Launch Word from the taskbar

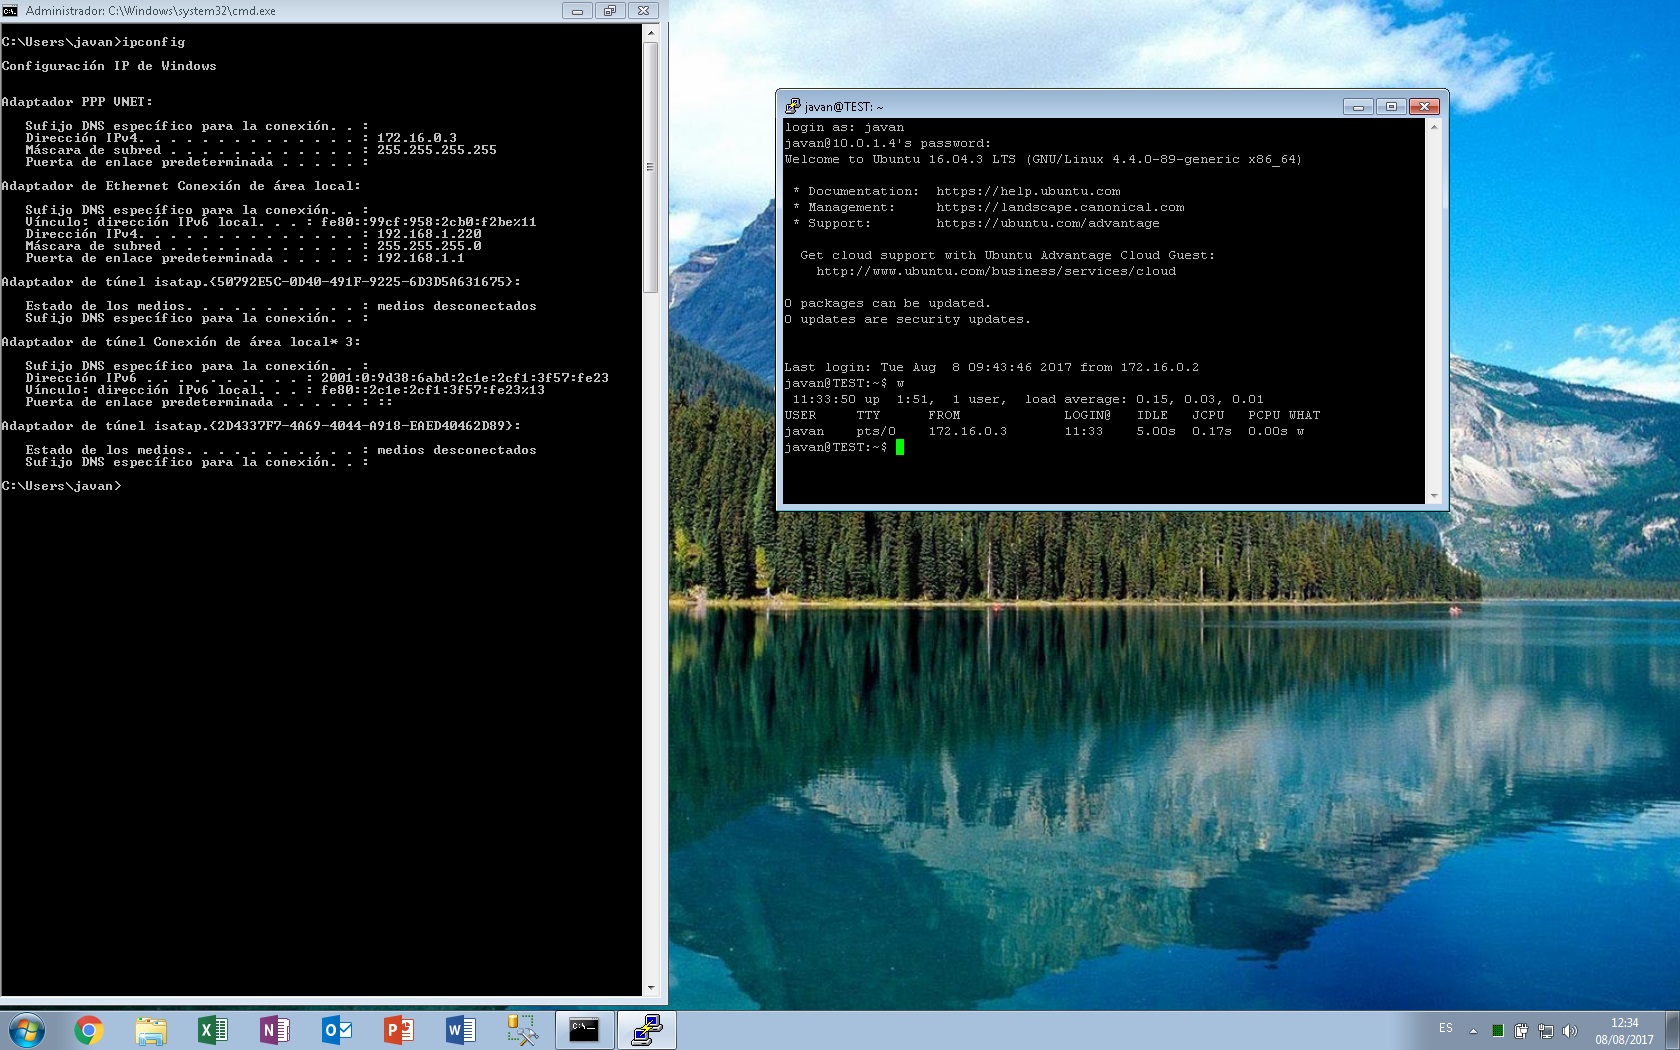pos(461,1030)
